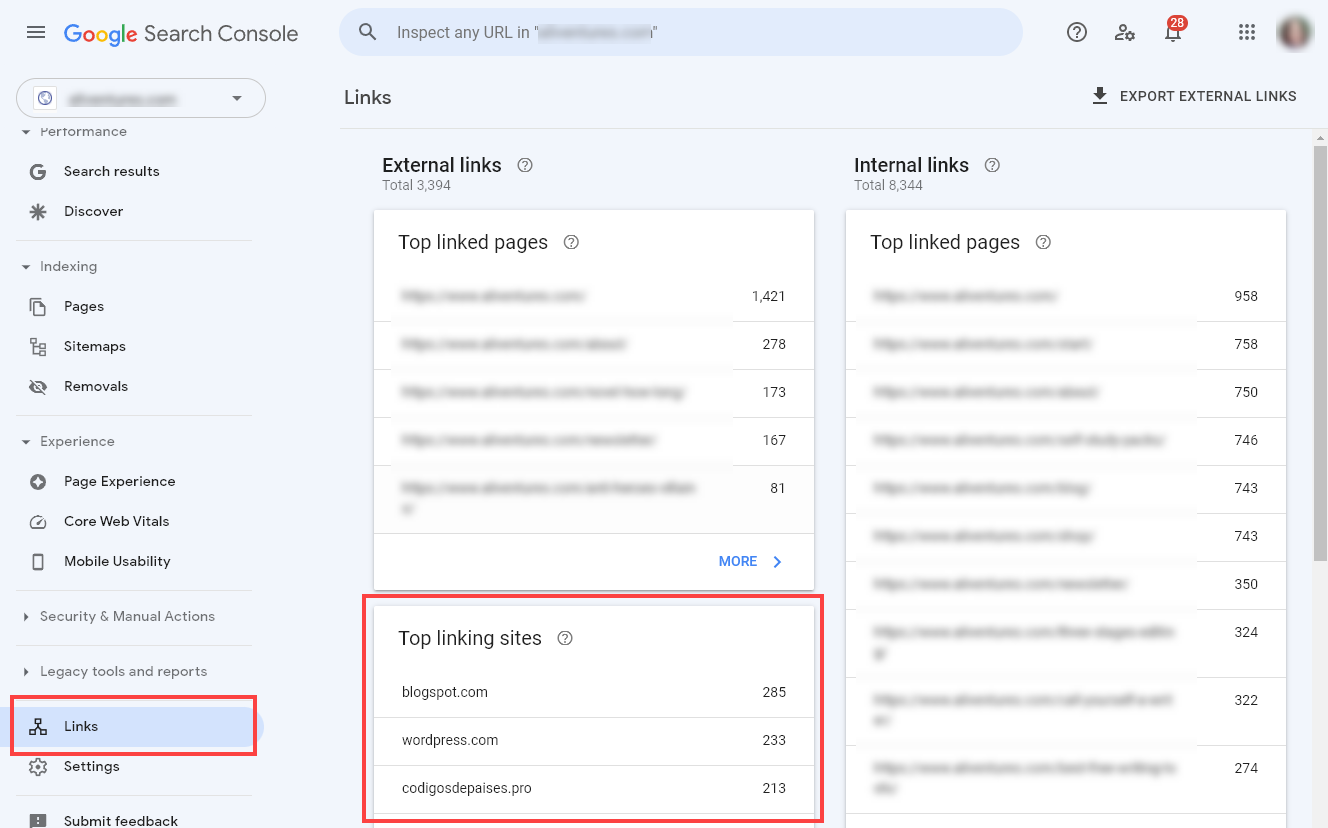1328x828 pixels.
Task: Open the notifications bell showing 28 alerts
Action: coord(1172,32)
